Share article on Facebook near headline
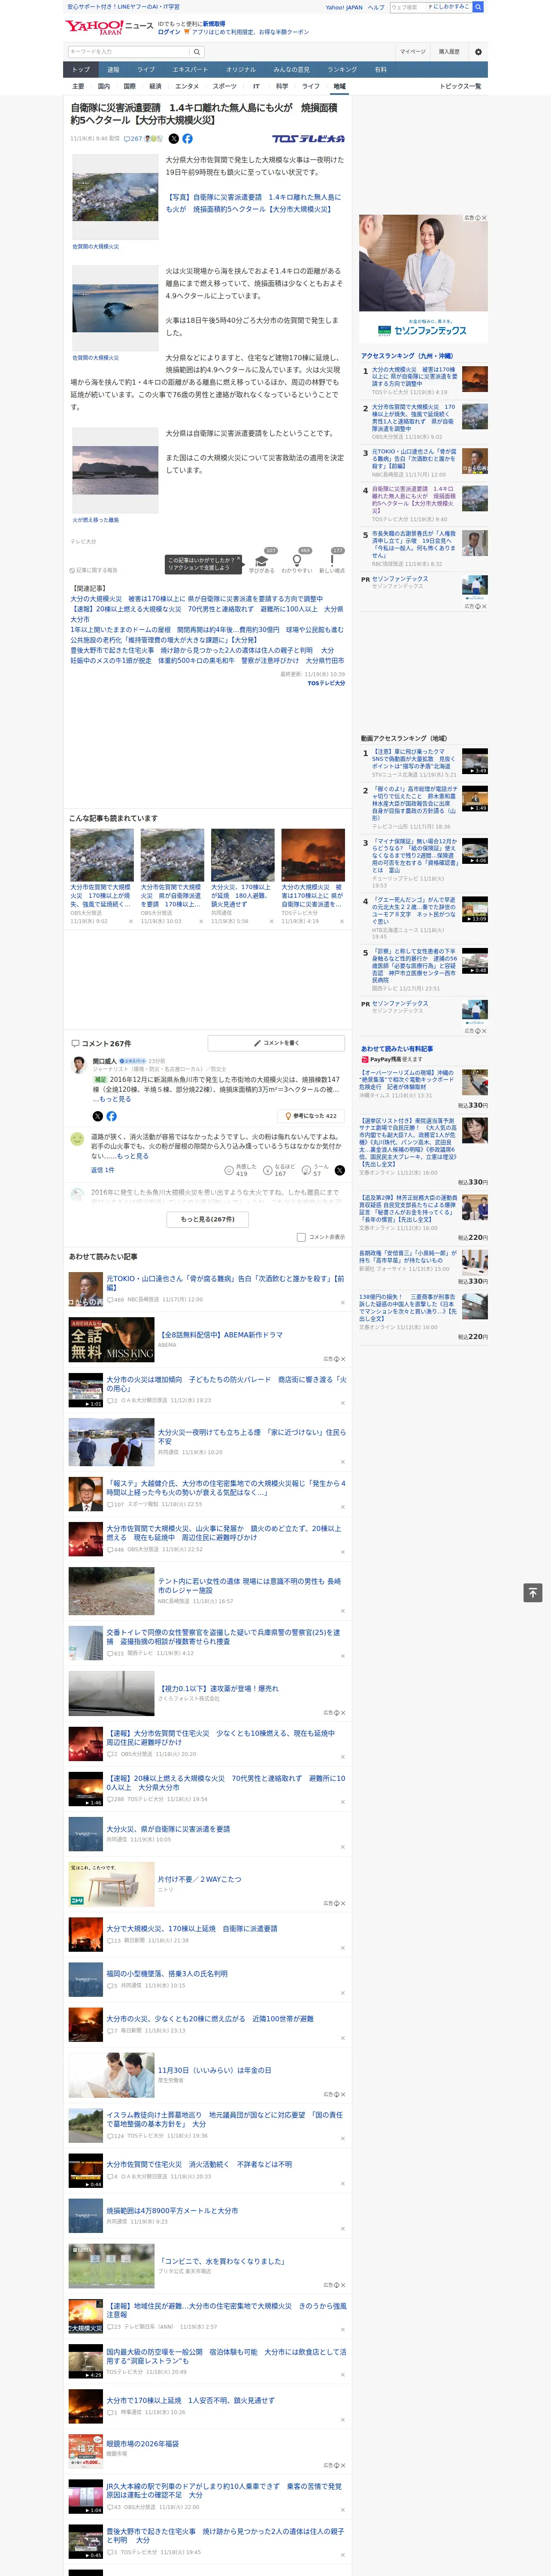Screen dimensions: 551x2576 (187, 139)
